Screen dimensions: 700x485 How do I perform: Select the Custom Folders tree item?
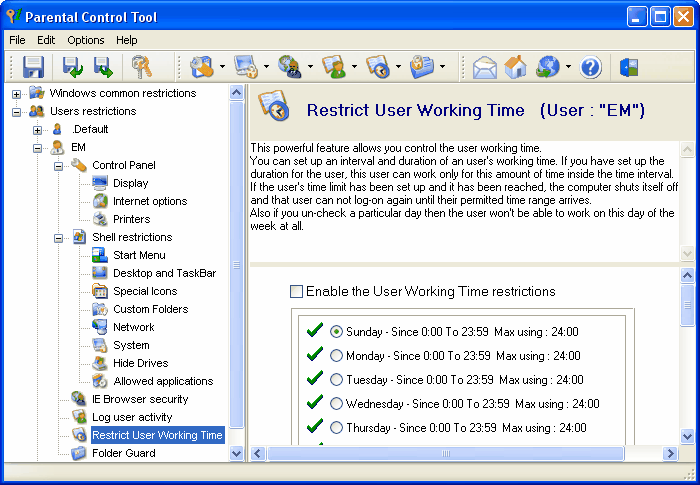pos(151,309)
